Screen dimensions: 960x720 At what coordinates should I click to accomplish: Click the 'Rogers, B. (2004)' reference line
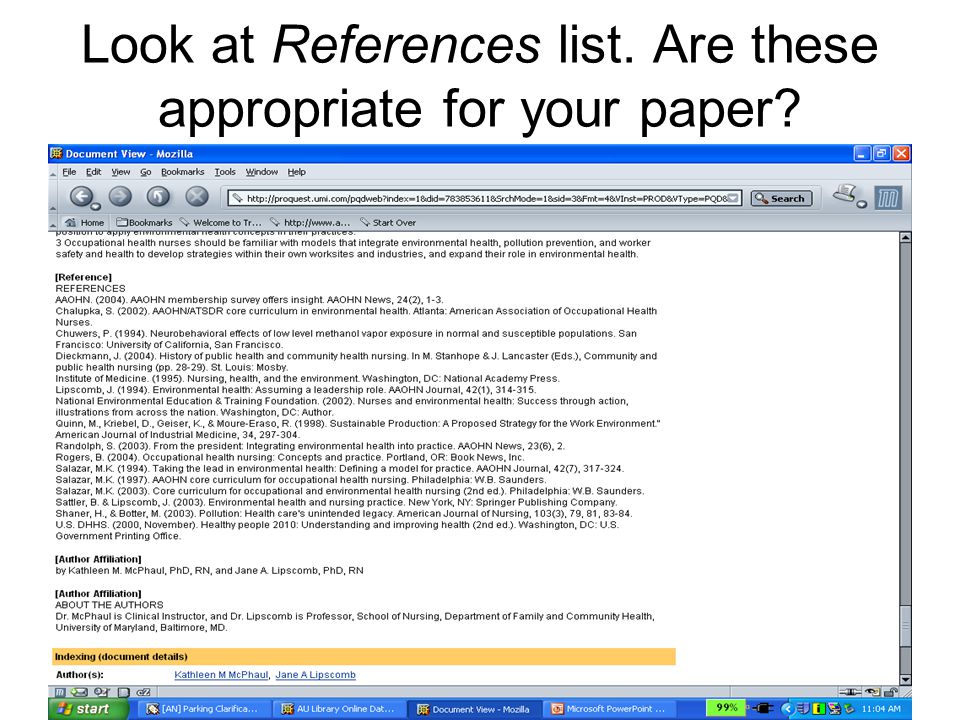coord(290,457)
